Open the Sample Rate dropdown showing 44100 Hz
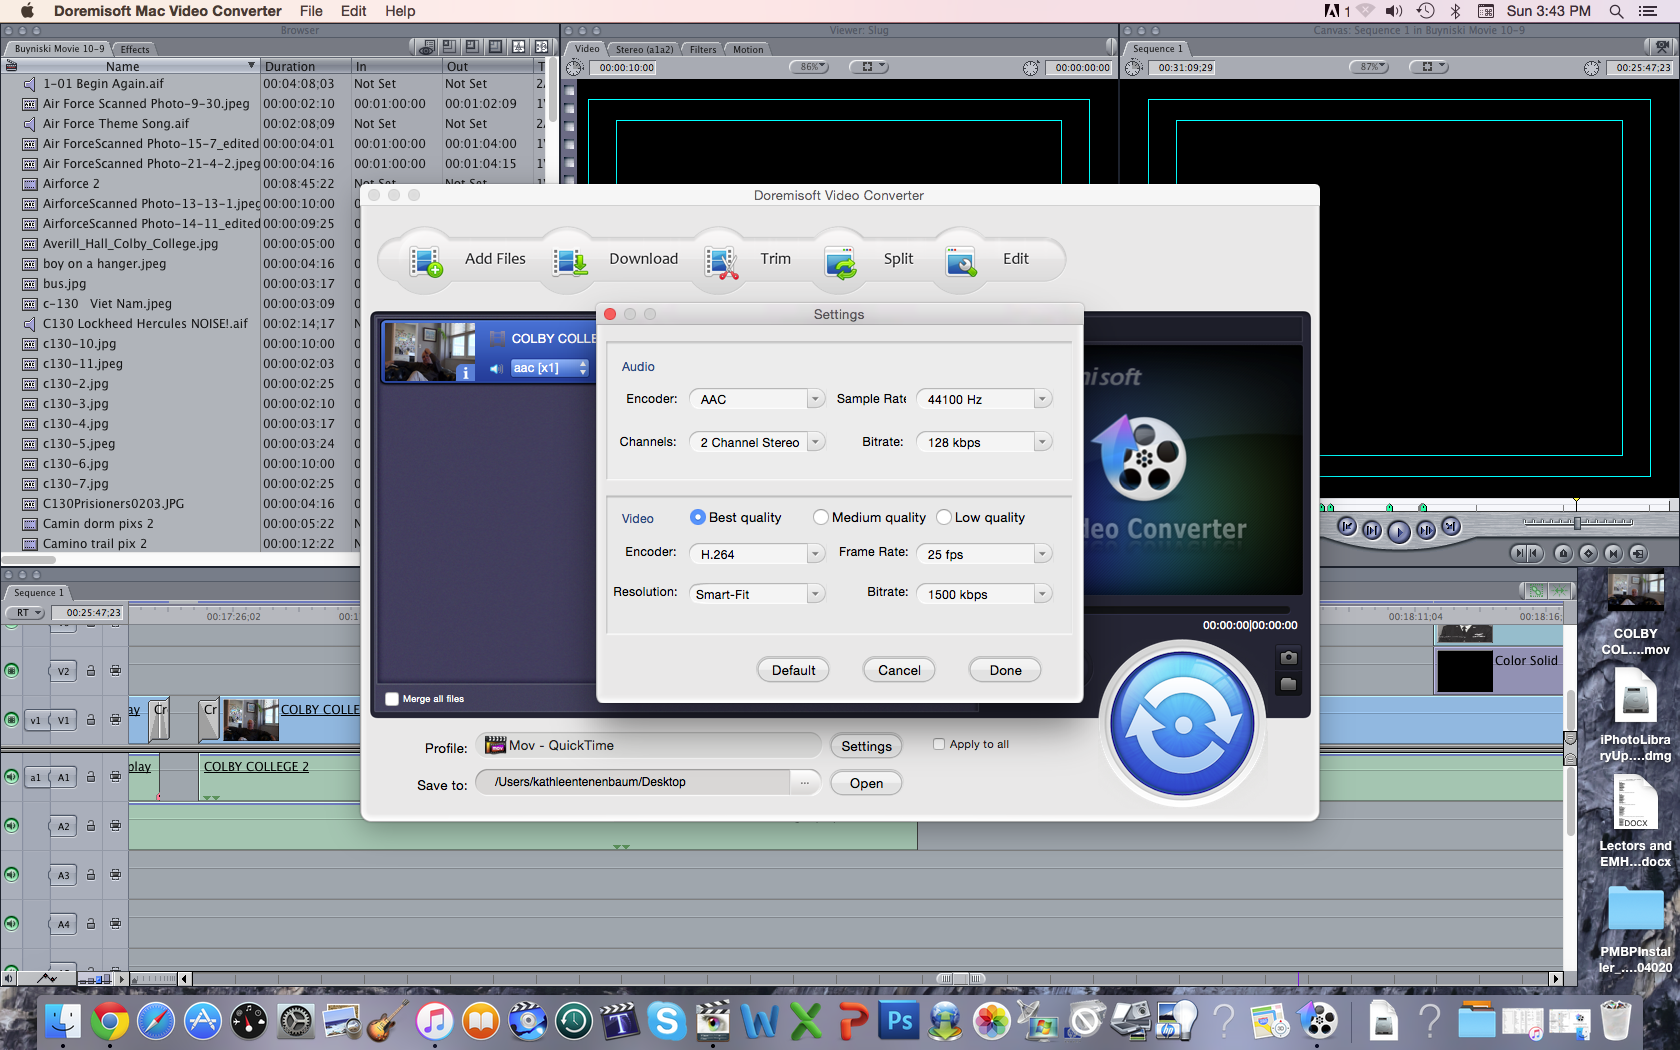The image size is (1680, 1050). [984, 399]
